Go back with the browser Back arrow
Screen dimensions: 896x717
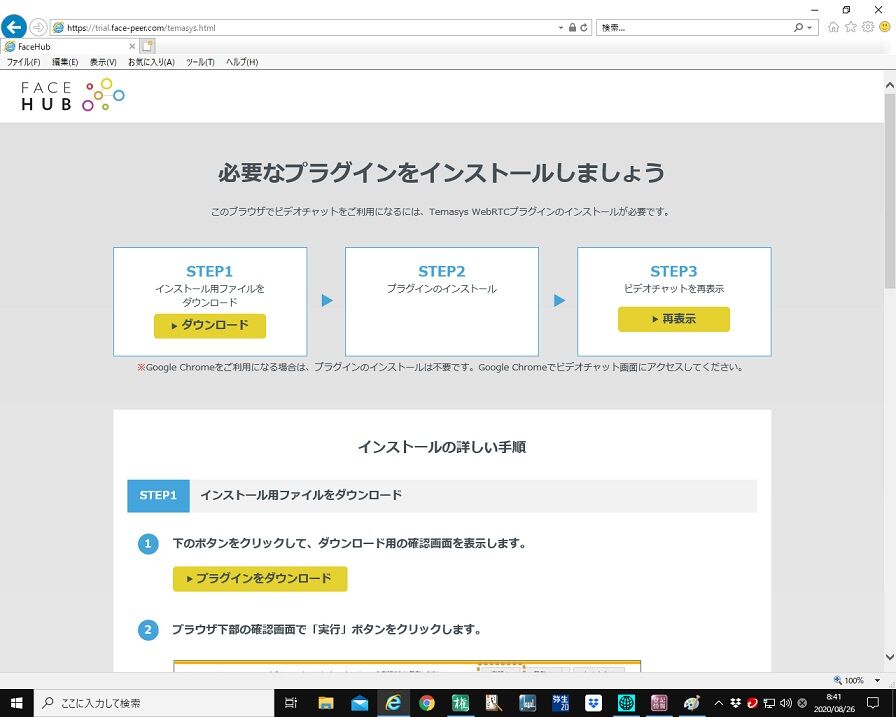(x=14, y=27)
